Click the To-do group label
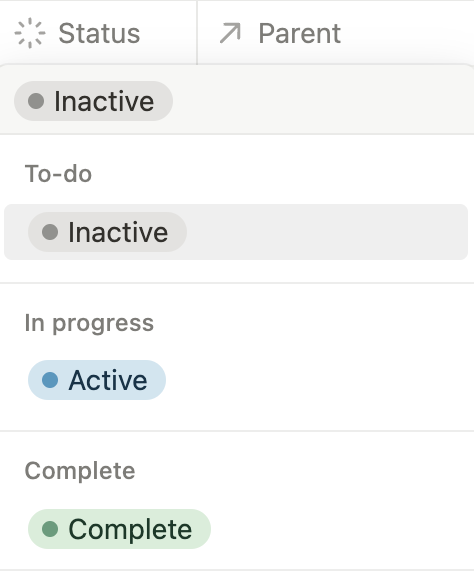The image size is (474, 574). (x=58, y=174)
